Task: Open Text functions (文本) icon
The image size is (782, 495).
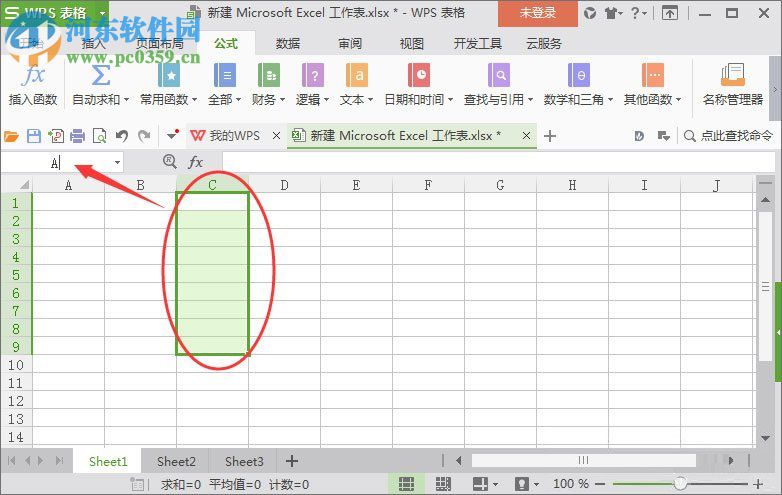Action: tap(357, 75)
